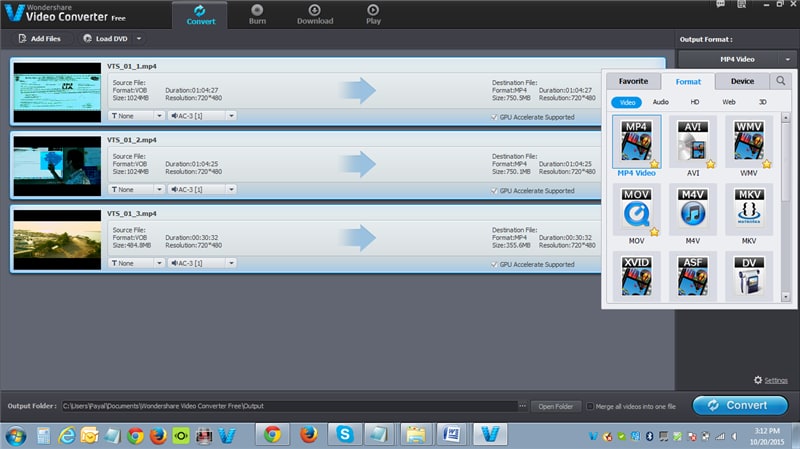Click the Format tab in format panel
800x449 pixels.
point(688,82)
